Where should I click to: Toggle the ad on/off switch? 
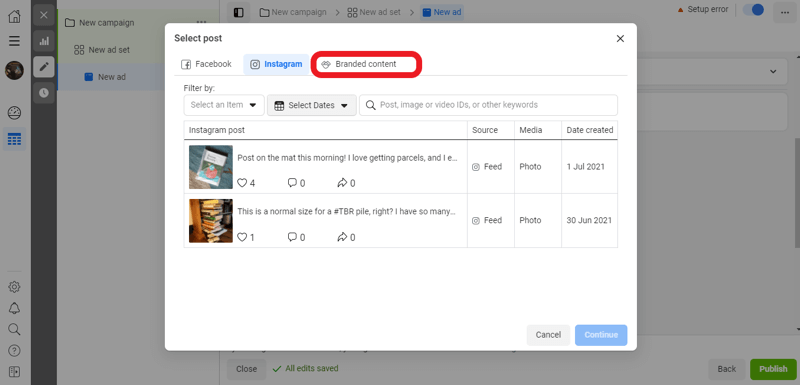(x=753, y=10)
